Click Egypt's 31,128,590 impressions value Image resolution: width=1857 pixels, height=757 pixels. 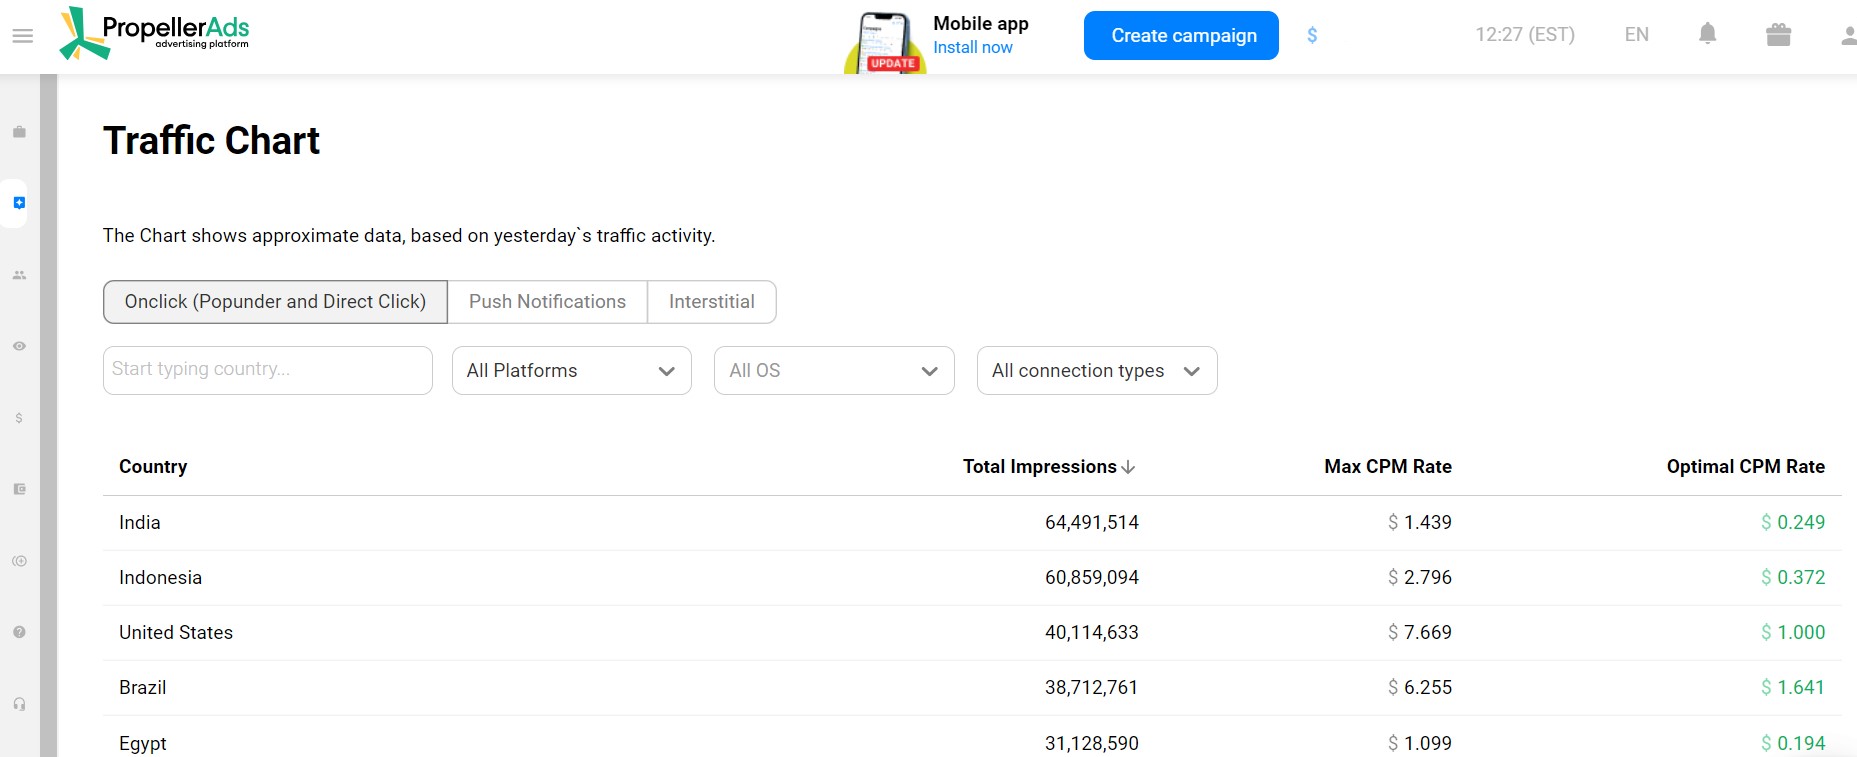1092,744
